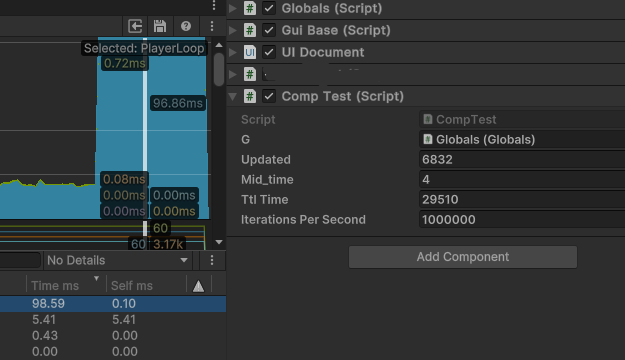Open the profiler help icon
The height and width of the screenshot is (360, 625).
[186, 26]
